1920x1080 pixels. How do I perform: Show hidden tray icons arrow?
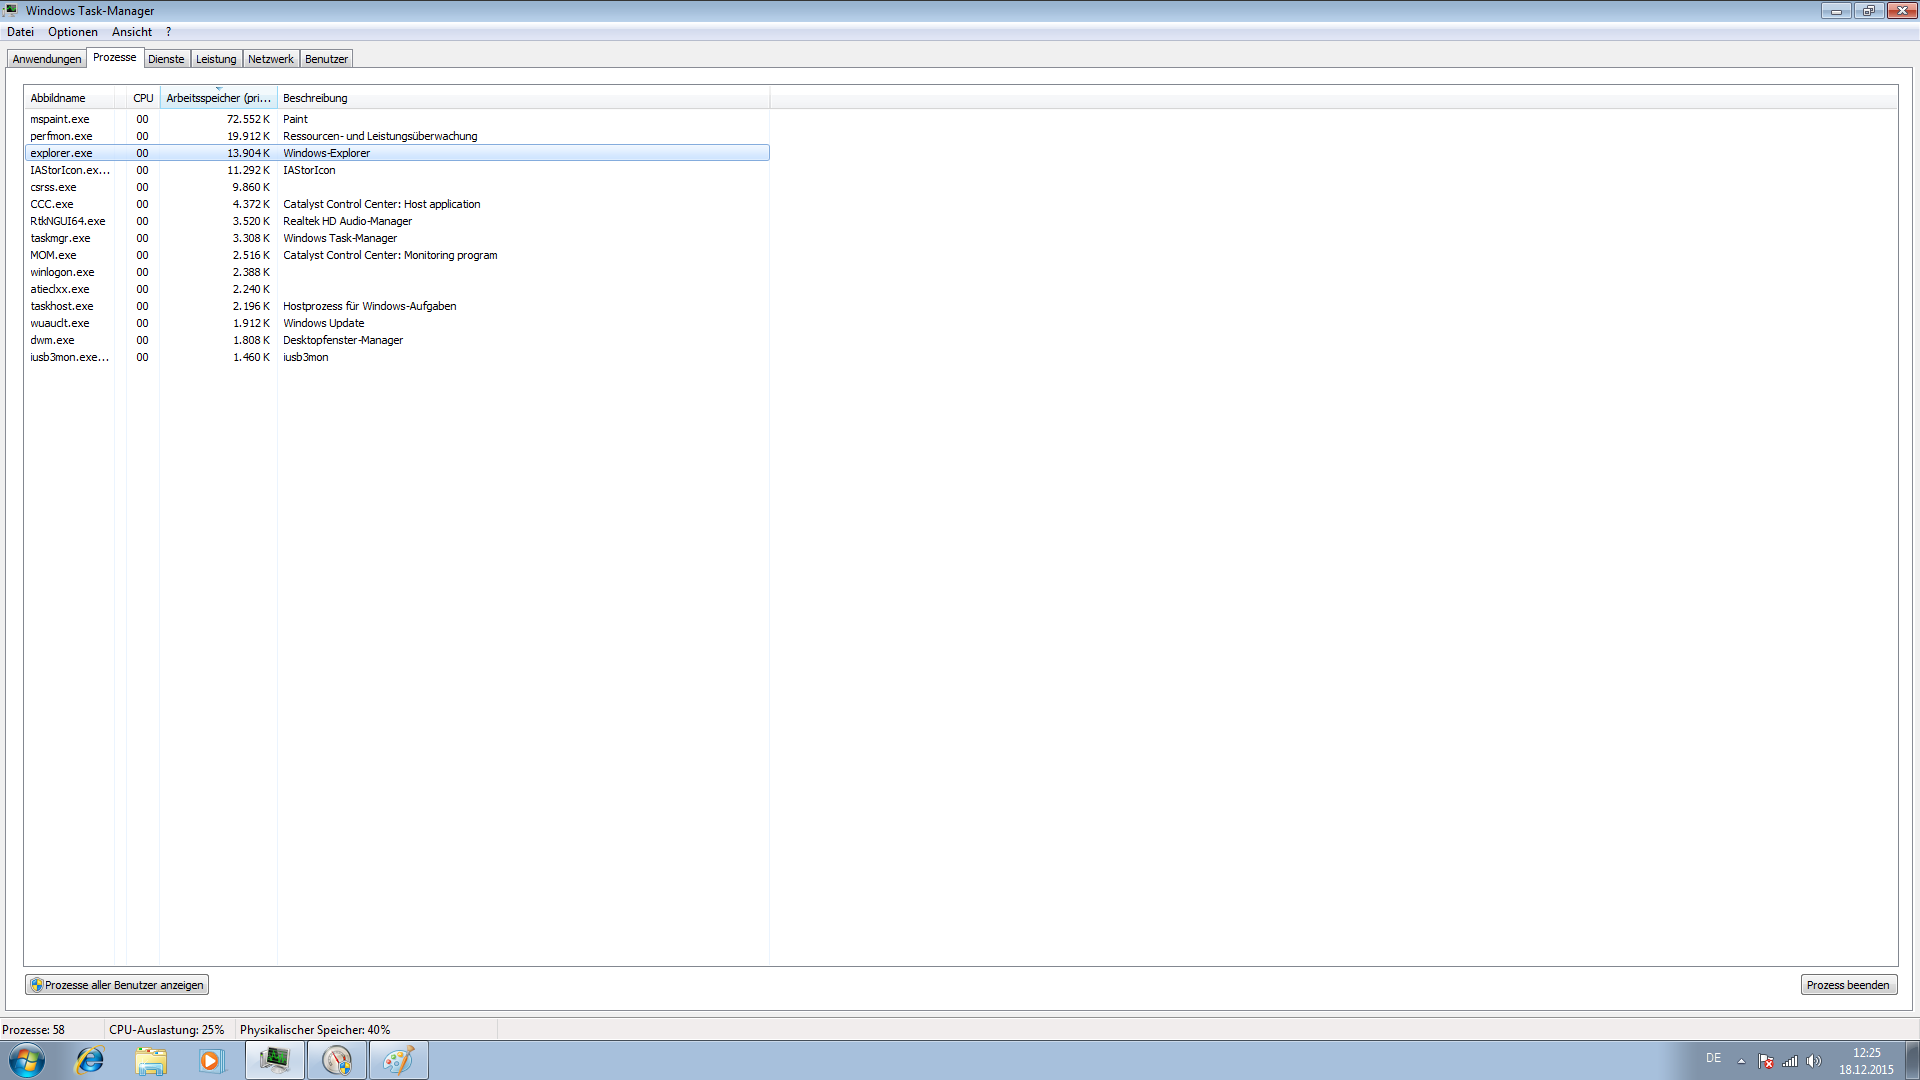pos(1741,1061)
